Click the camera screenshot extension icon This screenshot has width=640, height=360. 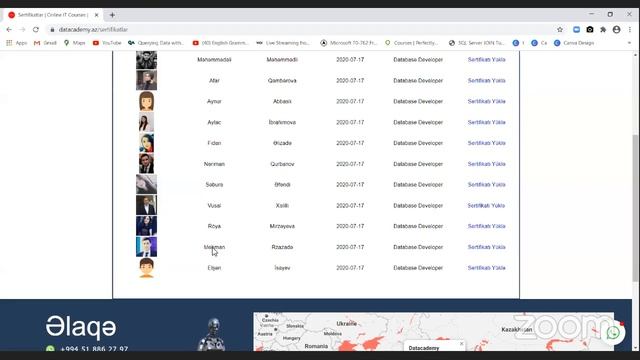(590, 29)
